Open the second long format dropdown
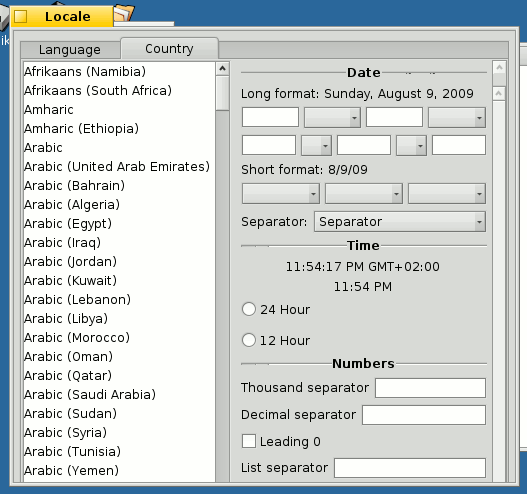Viewport: 527px width, 494px height. tap(456, 118)
